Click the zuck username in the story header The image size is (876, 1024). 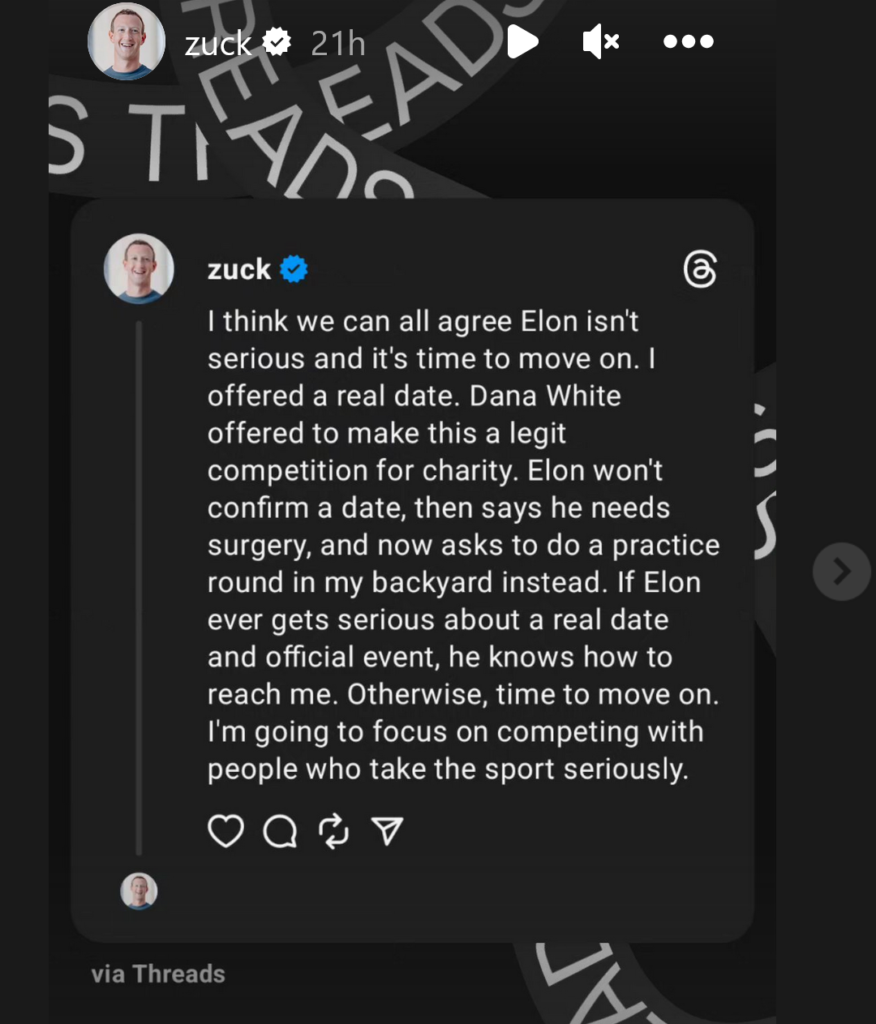point(218,43)
